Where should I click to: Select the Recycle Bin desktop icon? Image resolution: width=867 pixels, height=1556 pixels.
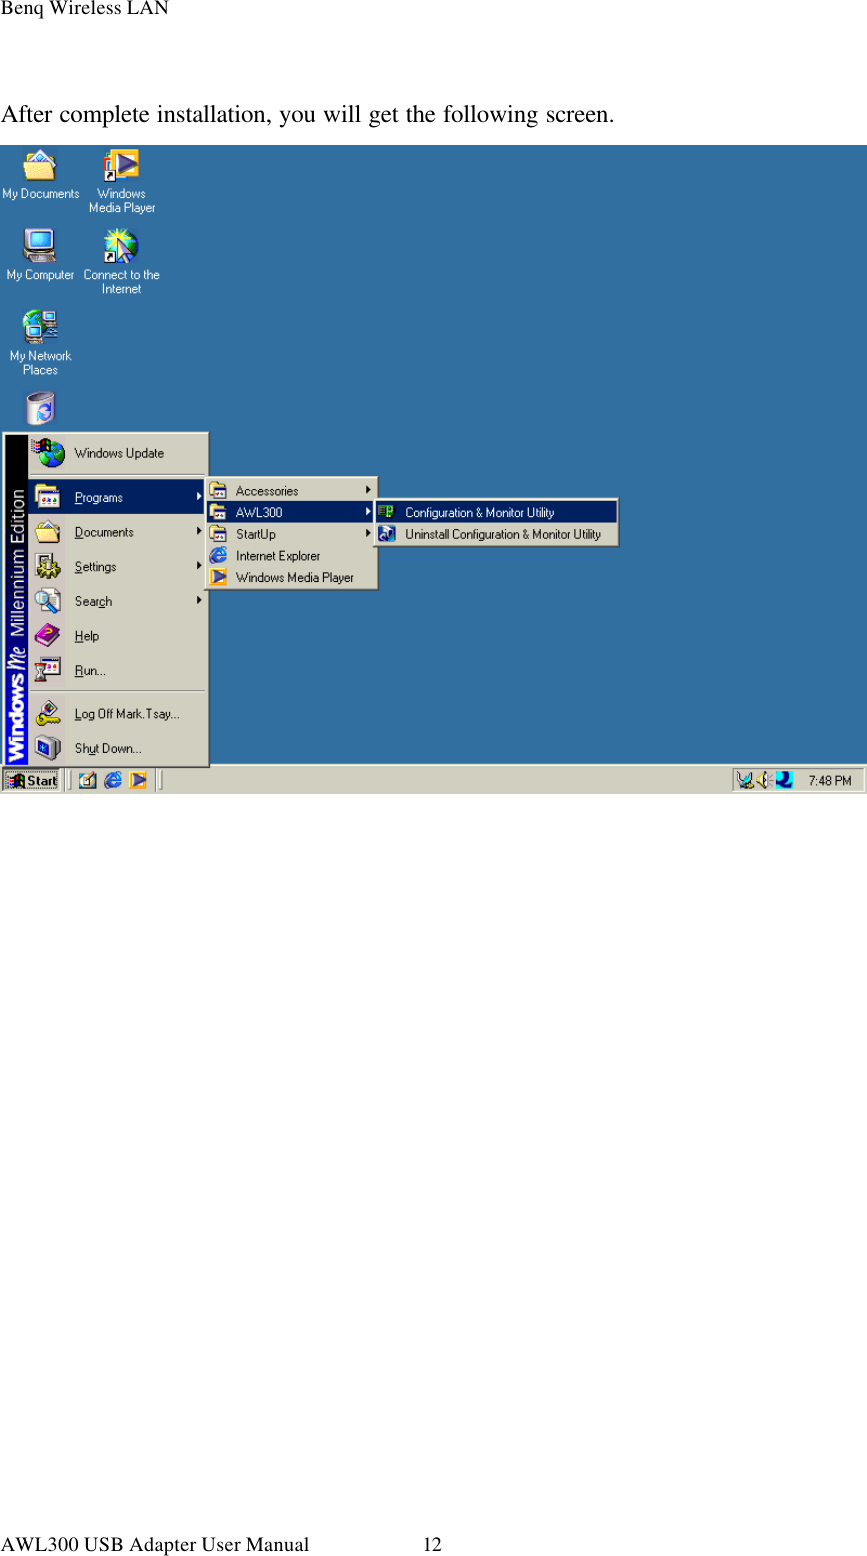point(40,408)
